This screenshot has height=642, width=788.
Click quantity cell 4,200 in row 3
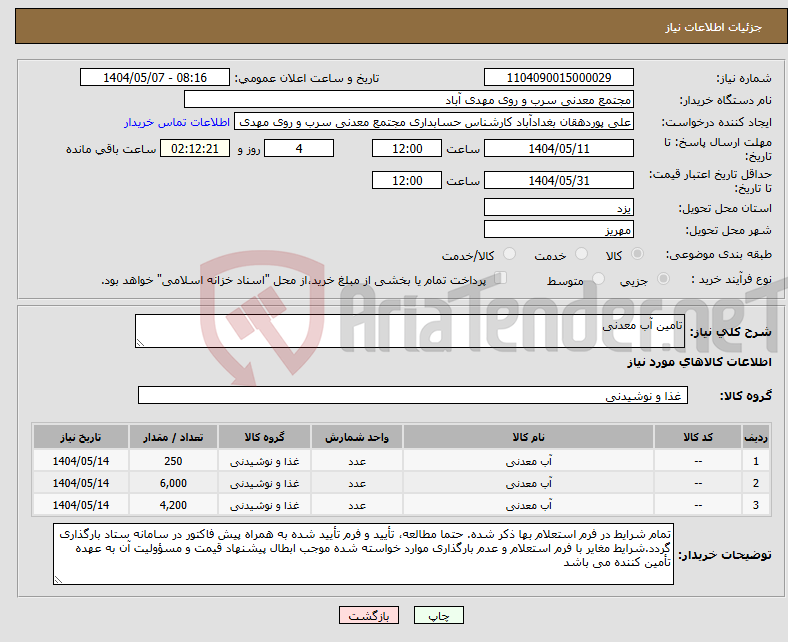(173, 505)
